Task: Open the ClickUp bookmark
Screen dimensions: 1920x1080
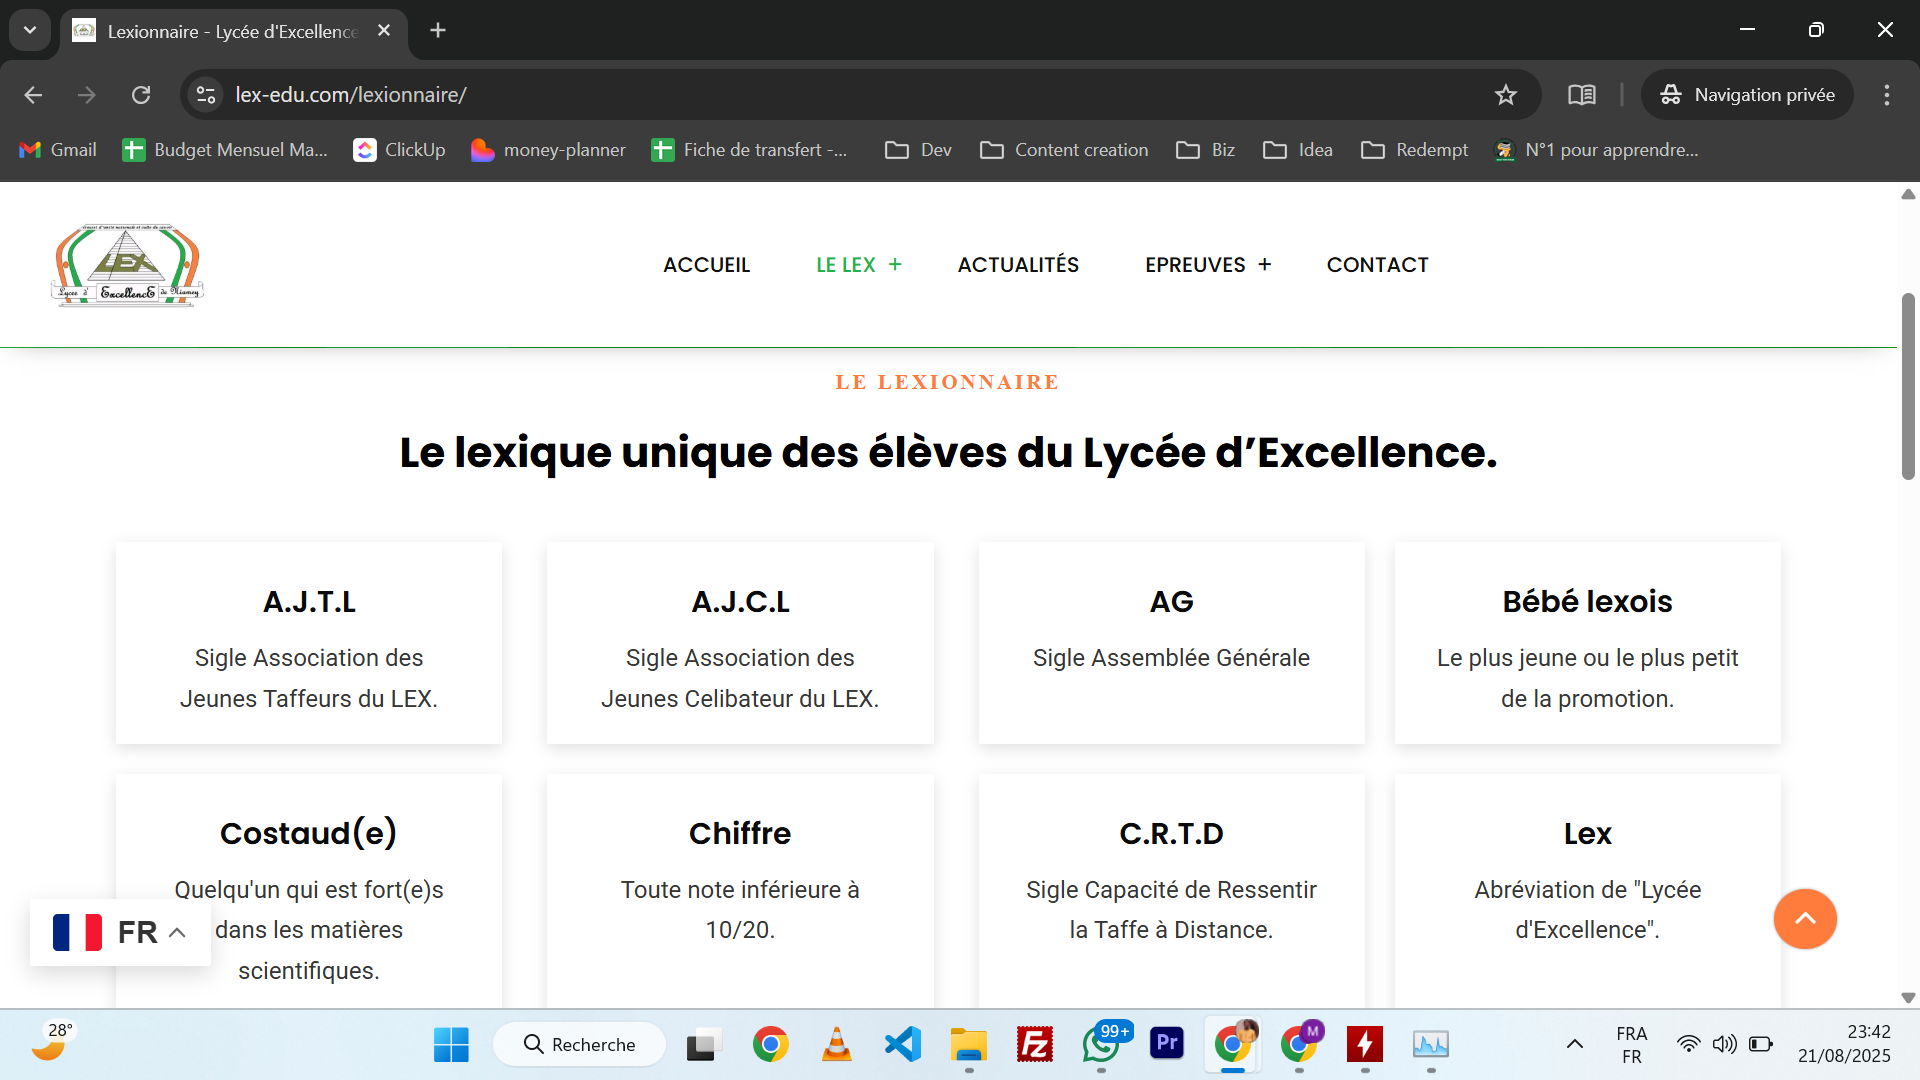Action: (x=399, y=150)
